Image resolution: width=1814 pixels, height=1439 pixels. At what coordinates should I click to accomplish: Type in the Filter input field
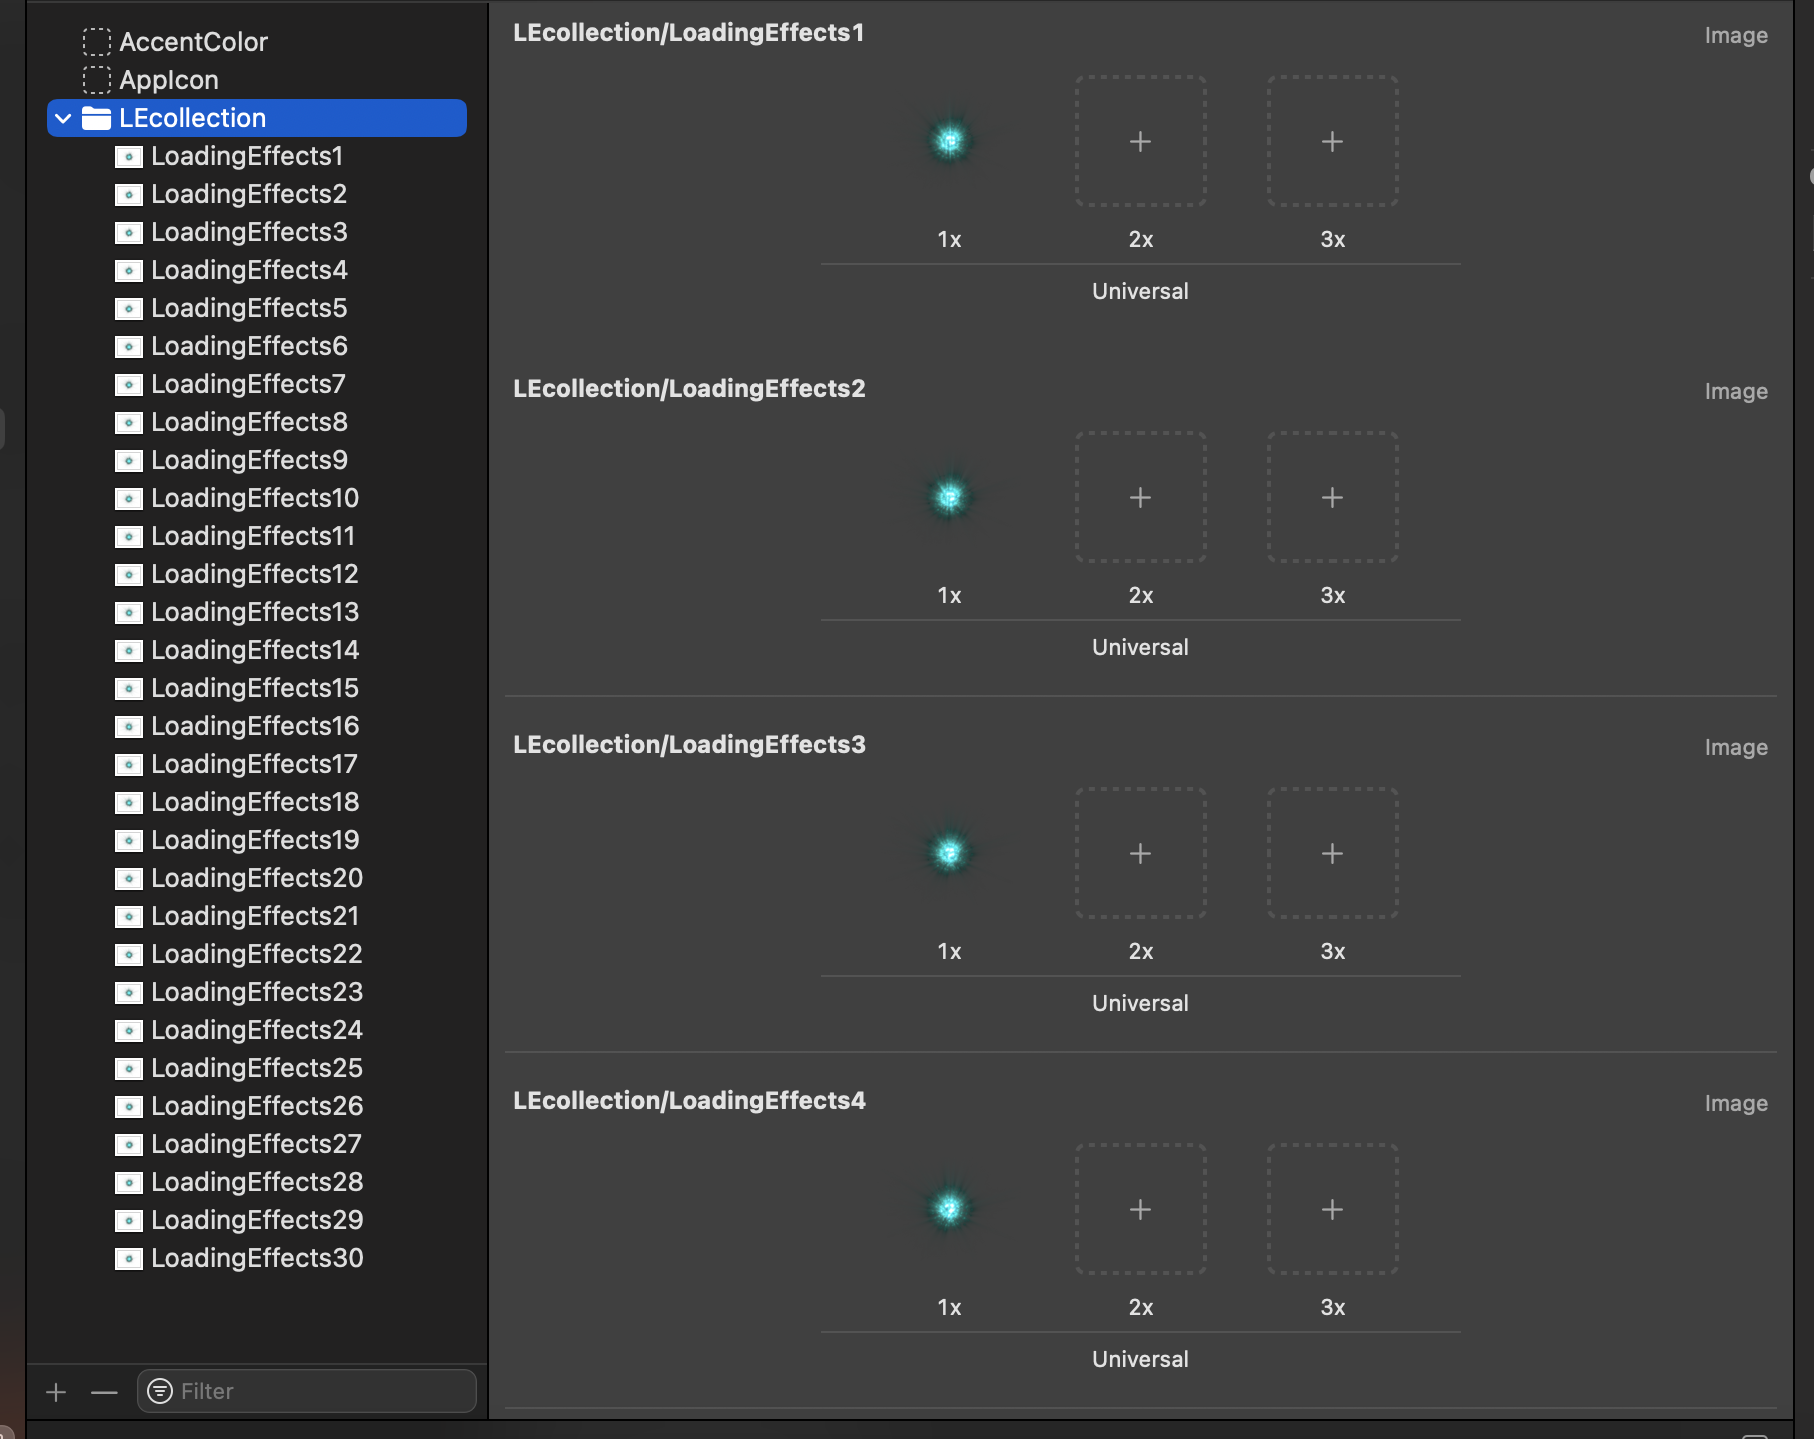(x=306, y=1391)
